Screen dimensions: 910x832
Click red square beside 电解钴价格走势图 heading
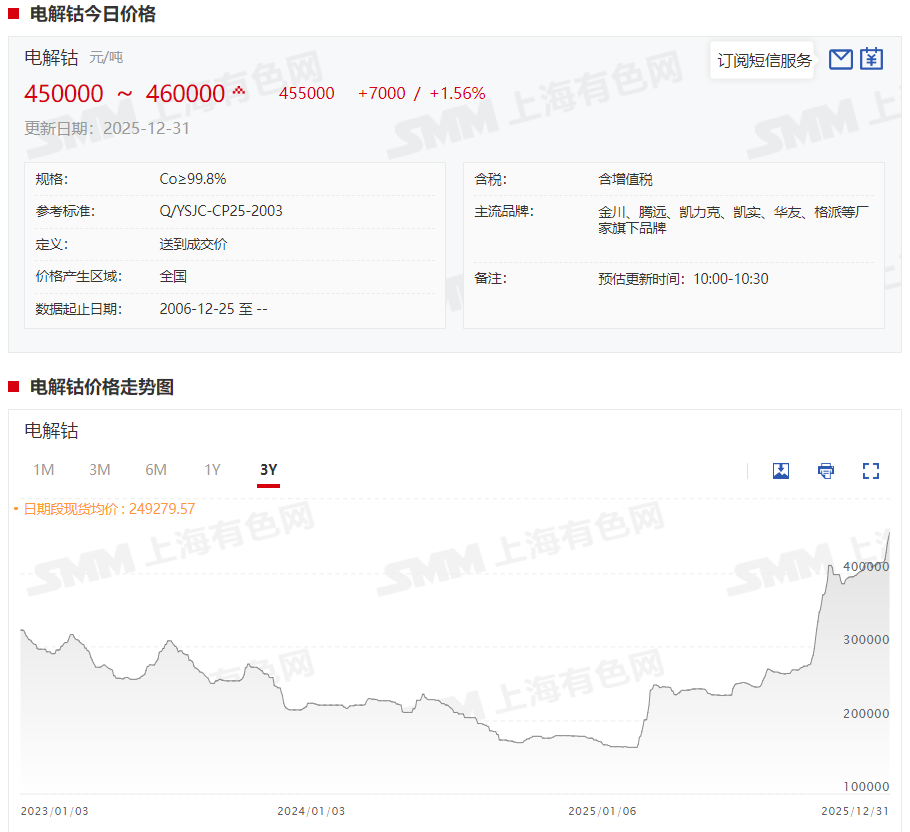tap(13, 387)
